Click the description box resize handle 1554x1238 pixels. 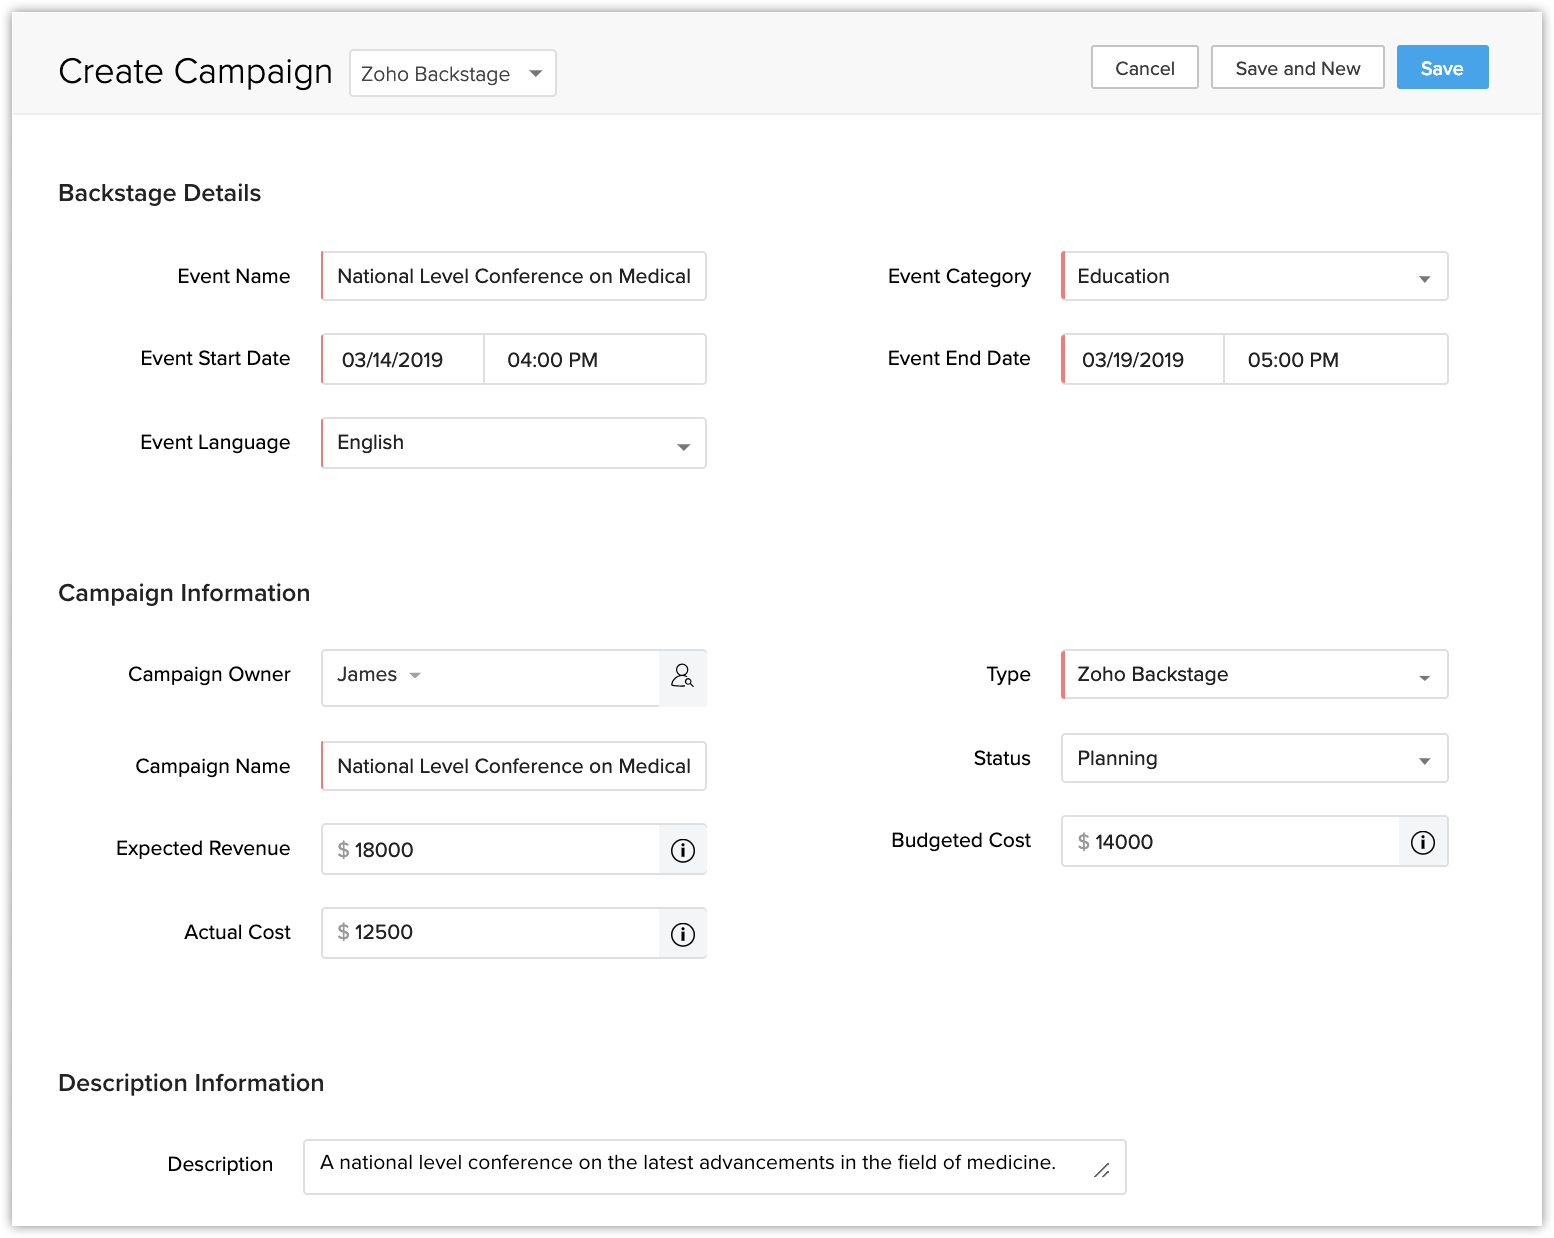[x=1101, y=1170]
